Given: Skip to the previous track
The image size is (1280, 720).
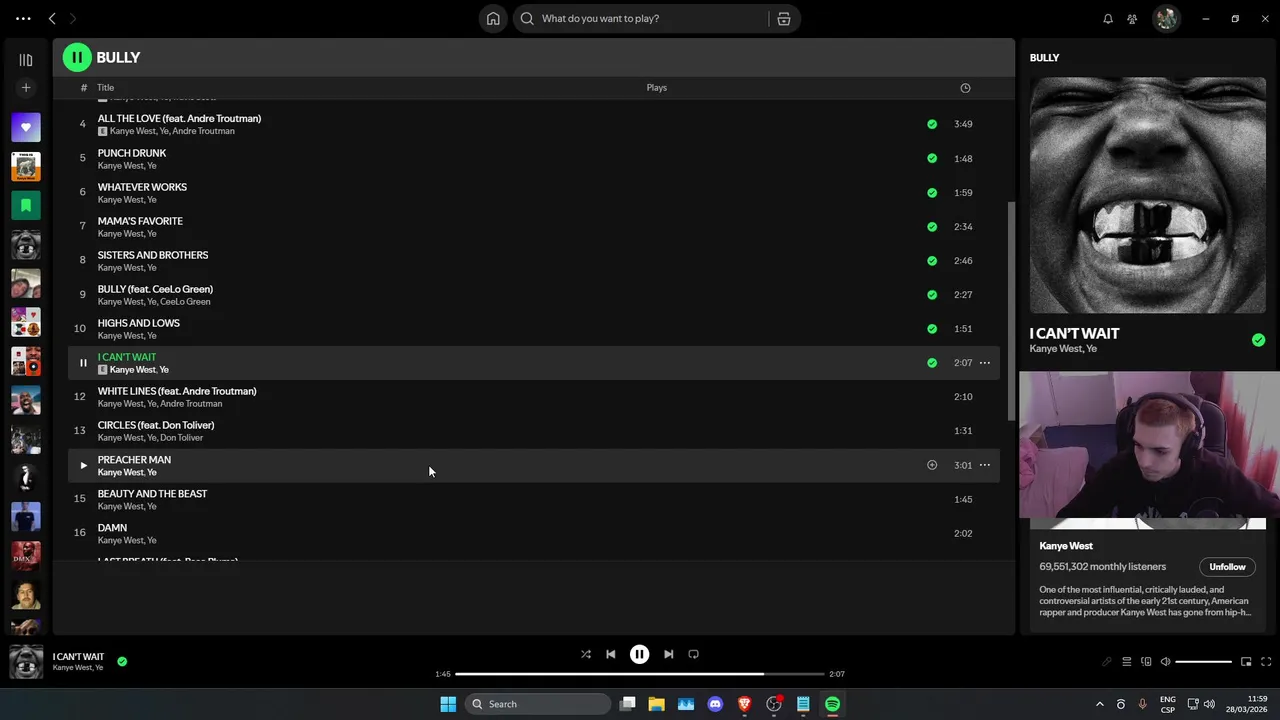Looking at the screenshot, I should [x=611, y=654].
